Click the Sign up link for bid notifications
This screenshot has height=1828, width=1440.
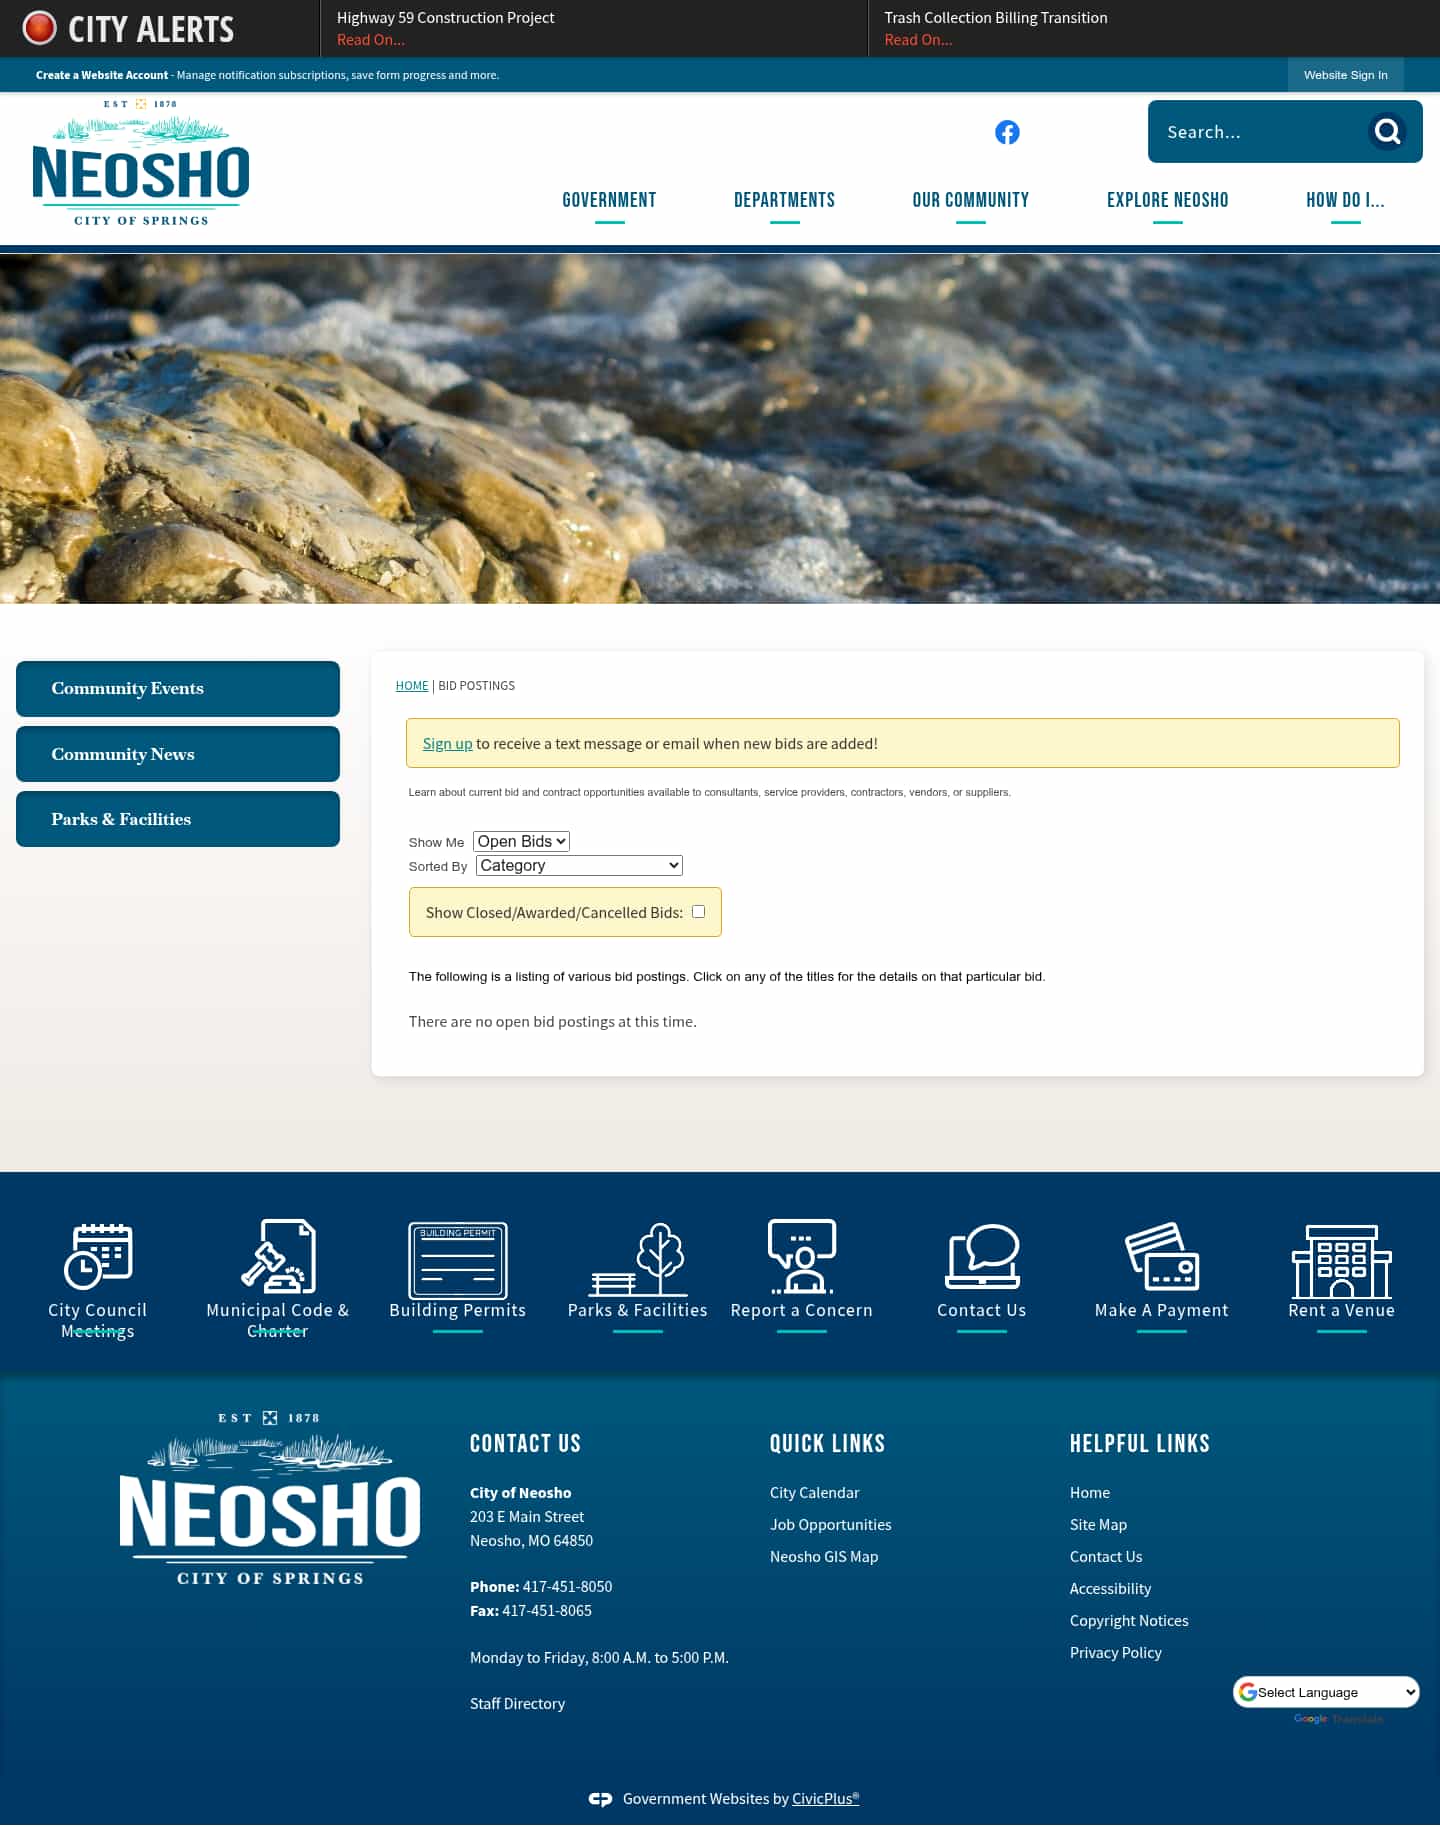coord(447,744)
